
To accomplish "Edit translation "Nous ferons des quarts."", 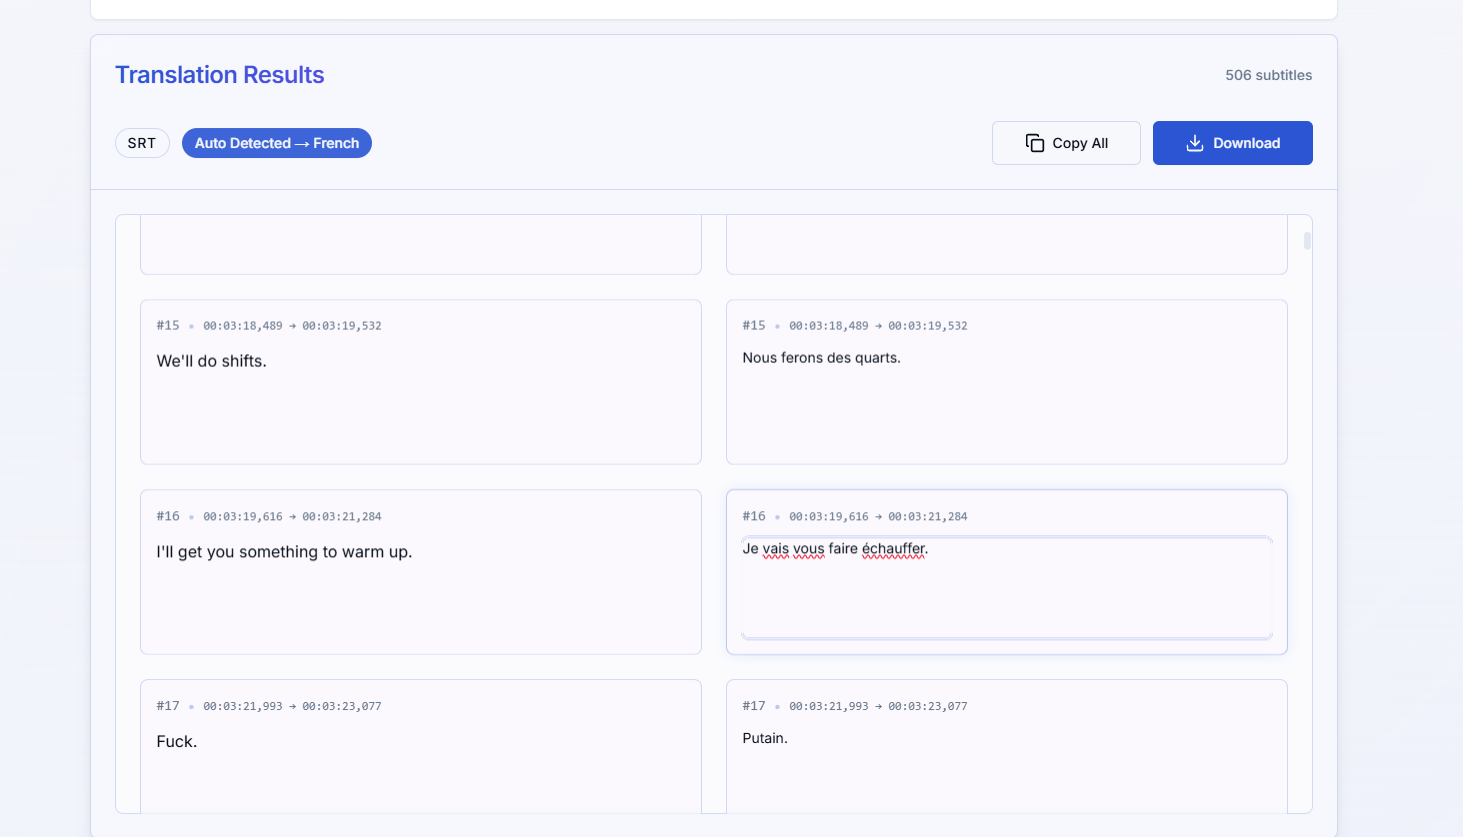I will click(x=822, y=358).
